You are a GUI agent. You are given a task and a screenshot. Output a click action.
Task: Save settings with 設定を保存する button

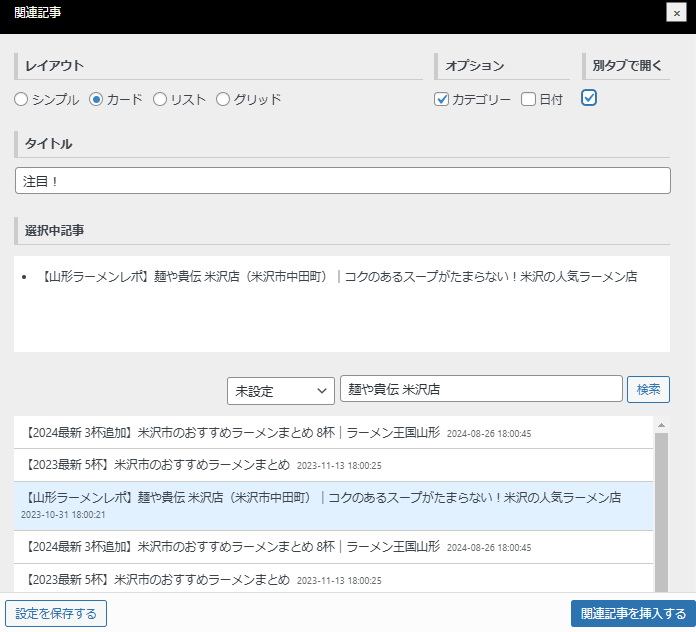tap(56, 613)
